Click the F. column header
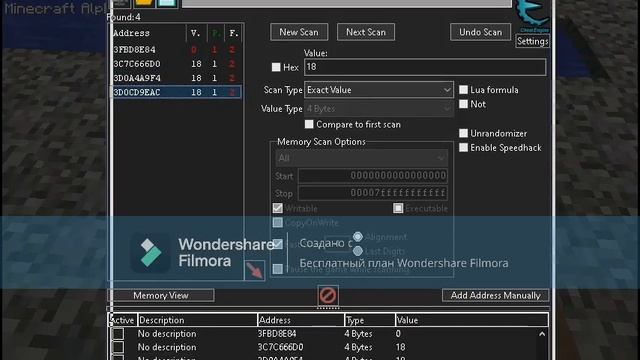 (x=233, y=33)
